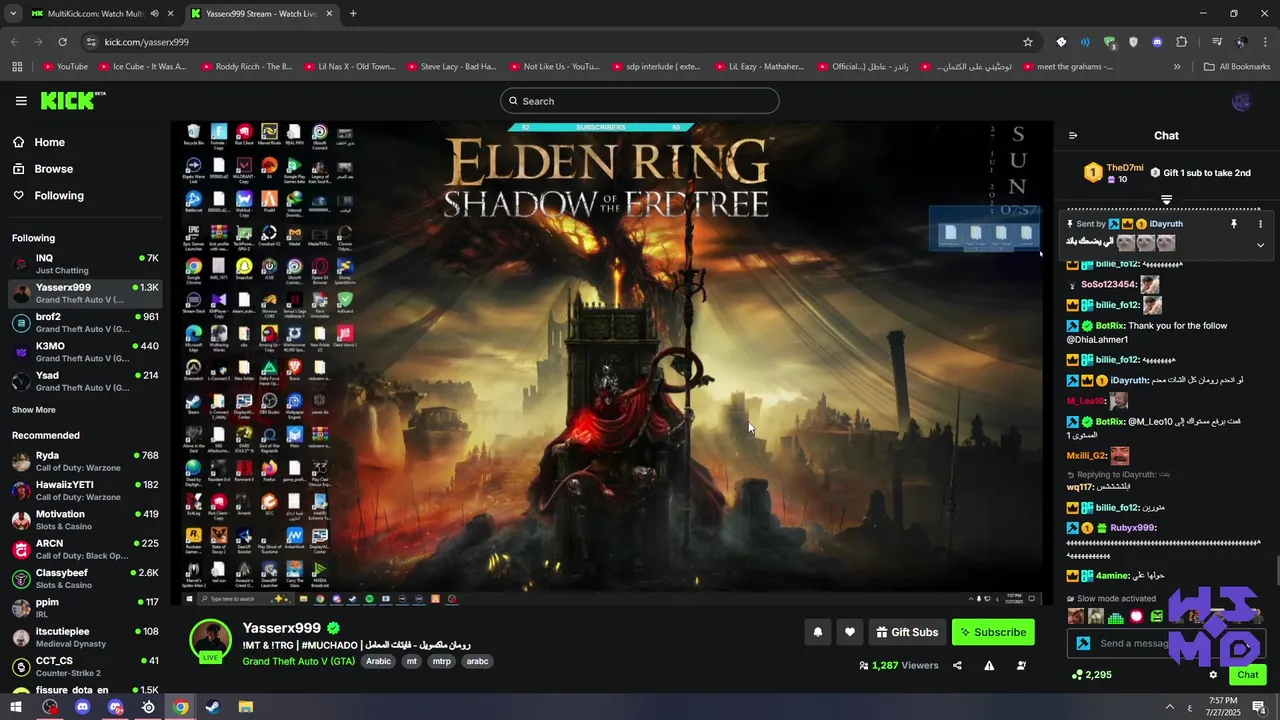Click the Kick logo
This screenshot has width=1280, height=720.
pos(72,100)
